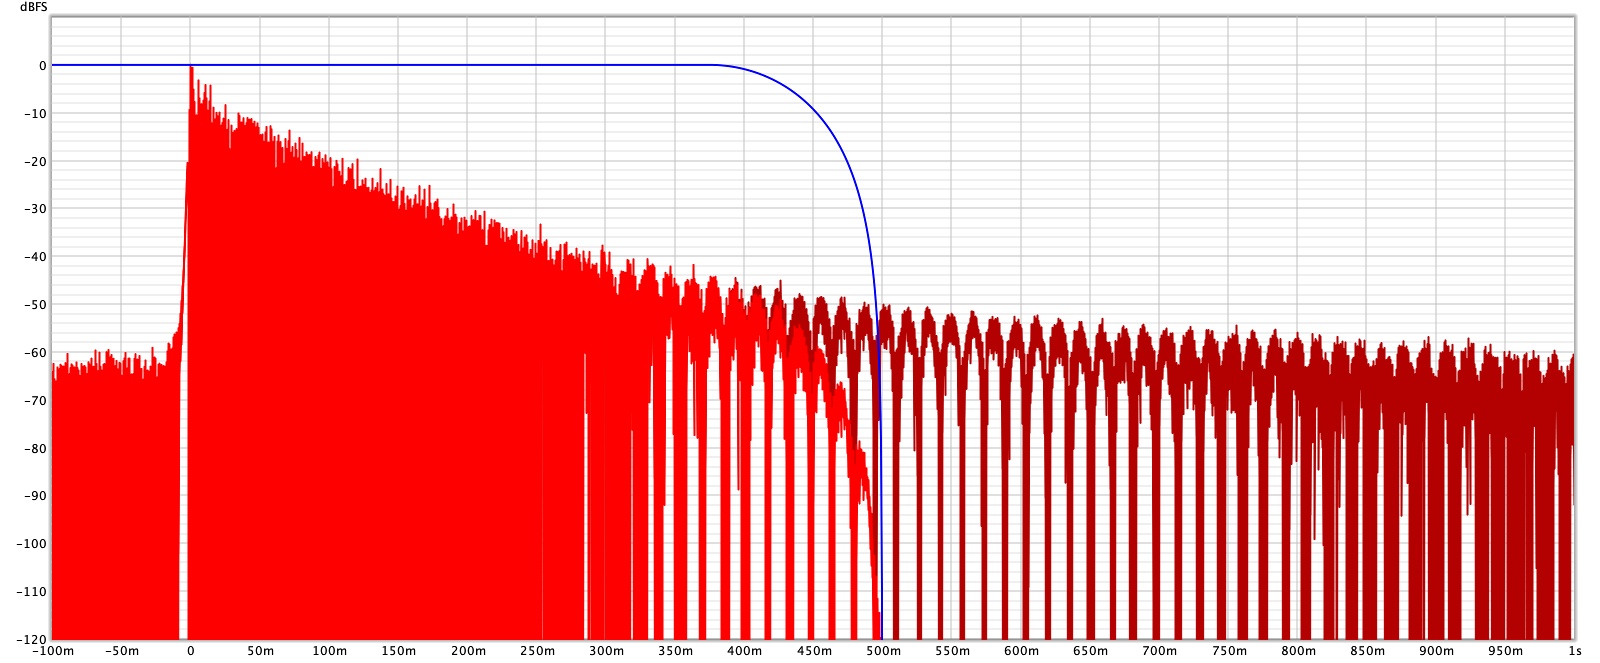Click the 0 label on the vertical dBFS axis
The height and width of the screenshot is (663, 1600).
pos(43,66)
